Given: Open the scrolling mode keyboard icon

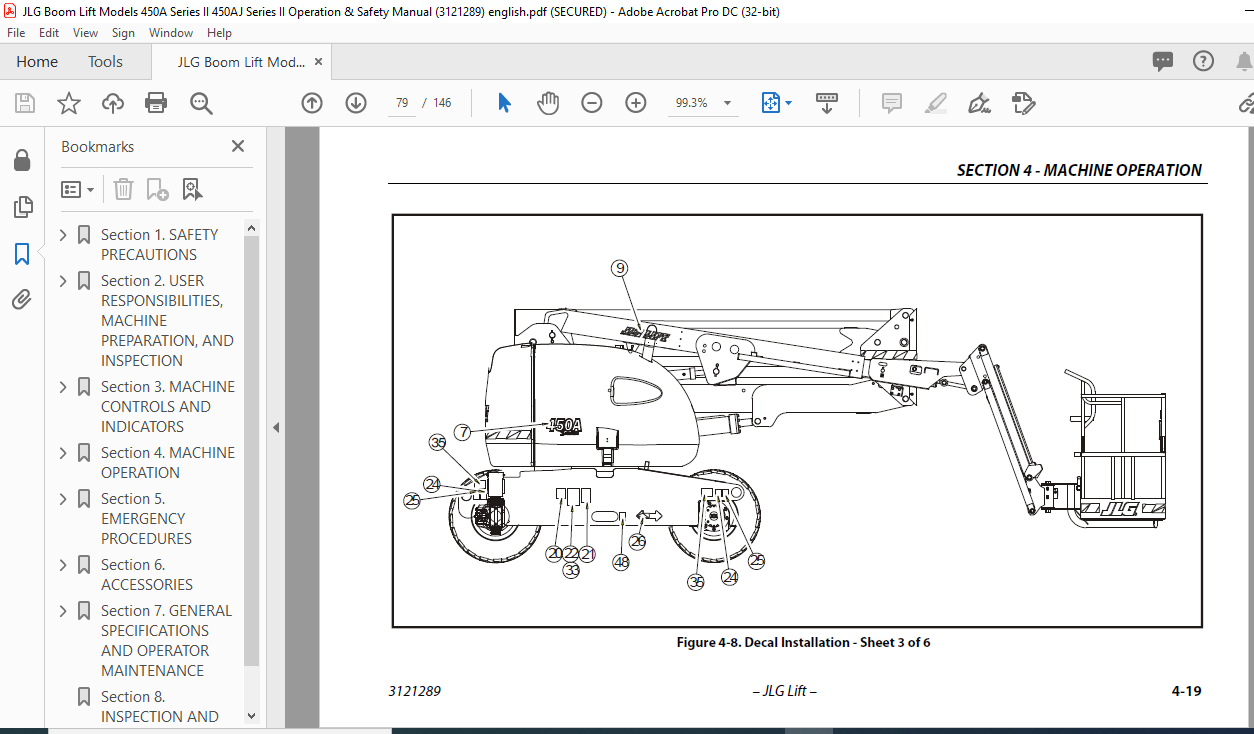Looking at the screenshot, I should coord(827,103).
